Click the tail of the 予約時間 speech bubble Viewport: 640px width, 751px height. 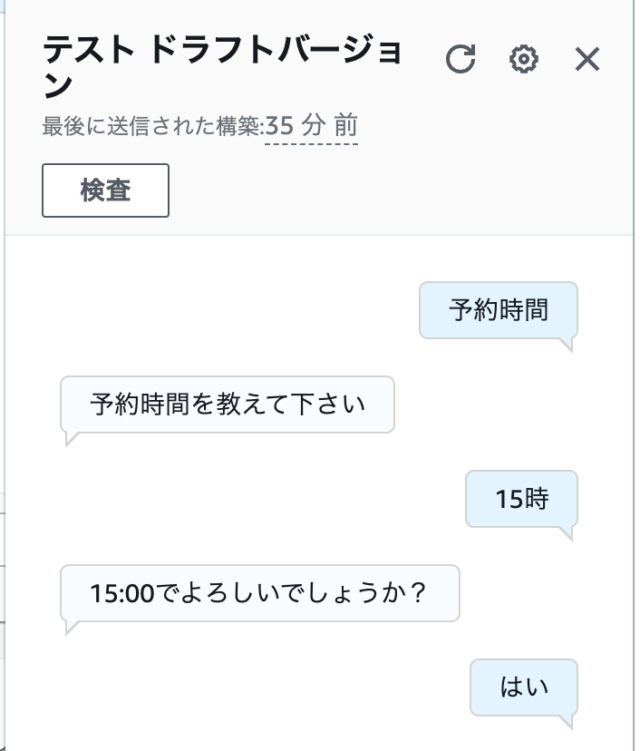(x=566, y=344)
